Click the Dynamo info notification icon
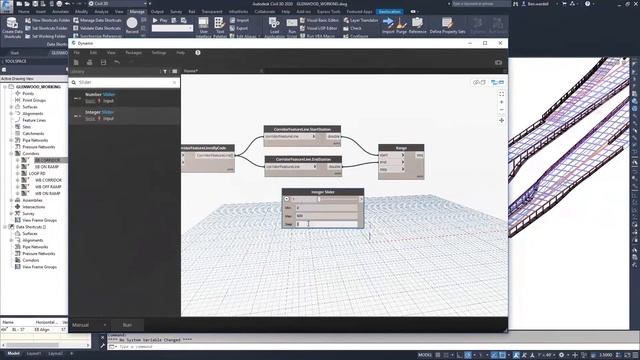 pyautogui.click(x=198, y=53)
